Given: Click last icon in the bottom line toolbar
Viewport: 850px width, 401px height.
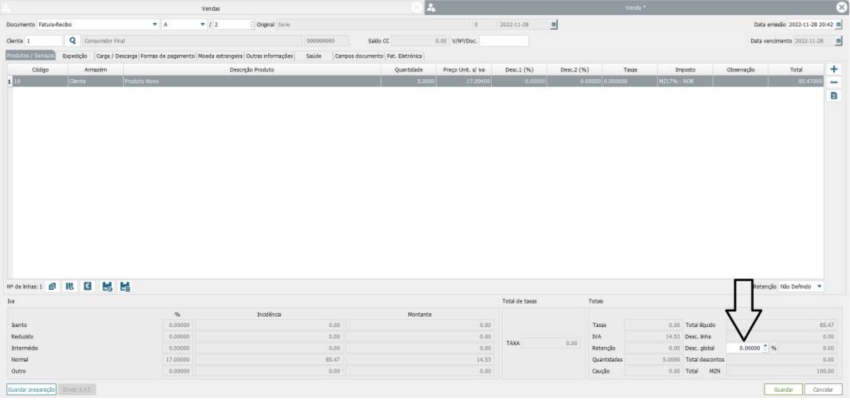Looking at the screenshot, I should (126, 286).
